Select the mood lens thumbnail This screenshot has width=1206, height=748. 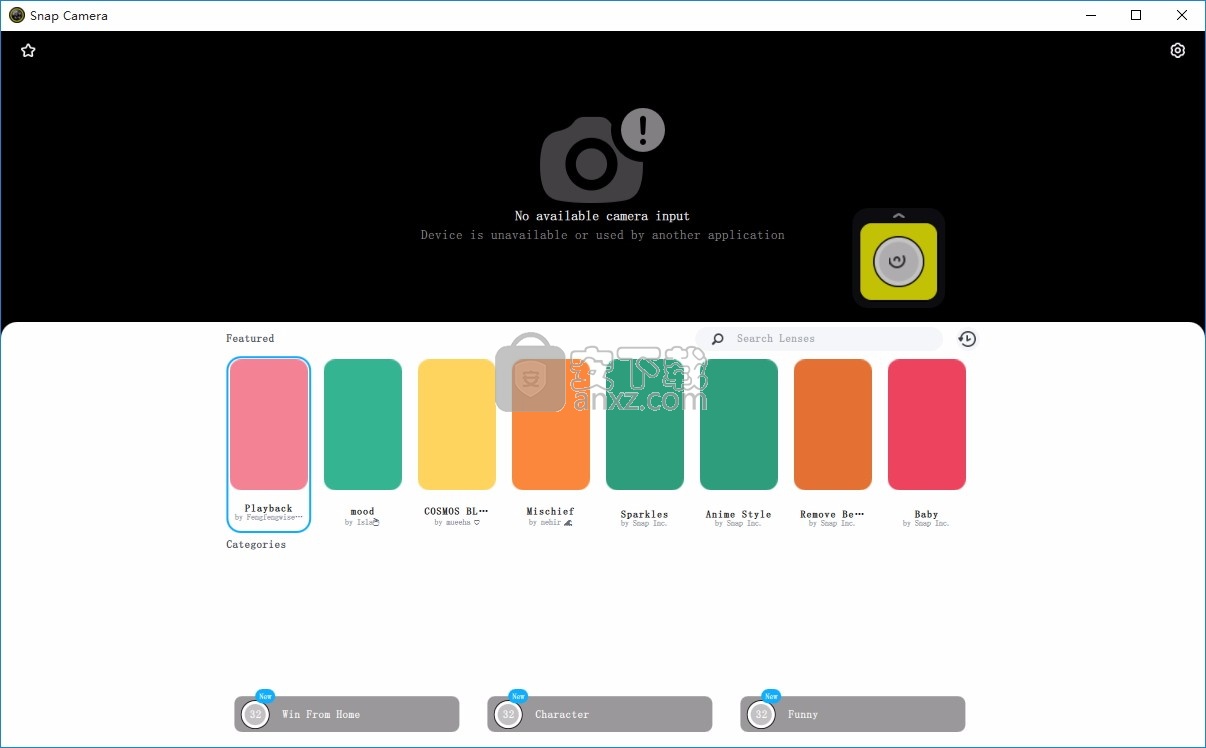pyautogui.click(x=363, y=425)
